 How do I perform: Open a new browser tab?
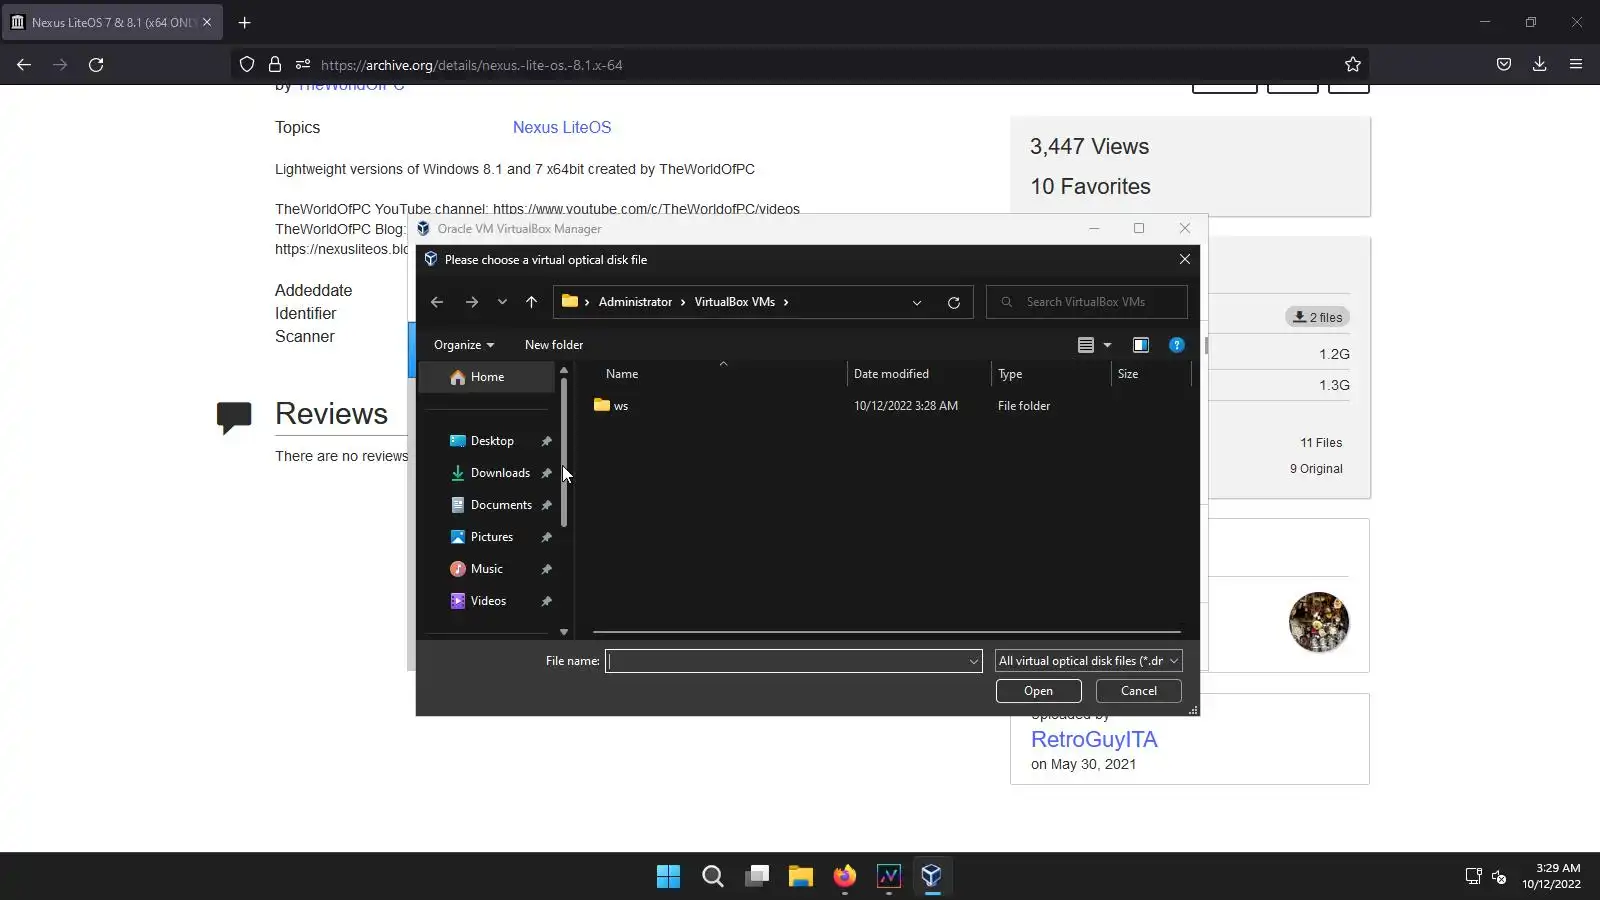(244, 22)
